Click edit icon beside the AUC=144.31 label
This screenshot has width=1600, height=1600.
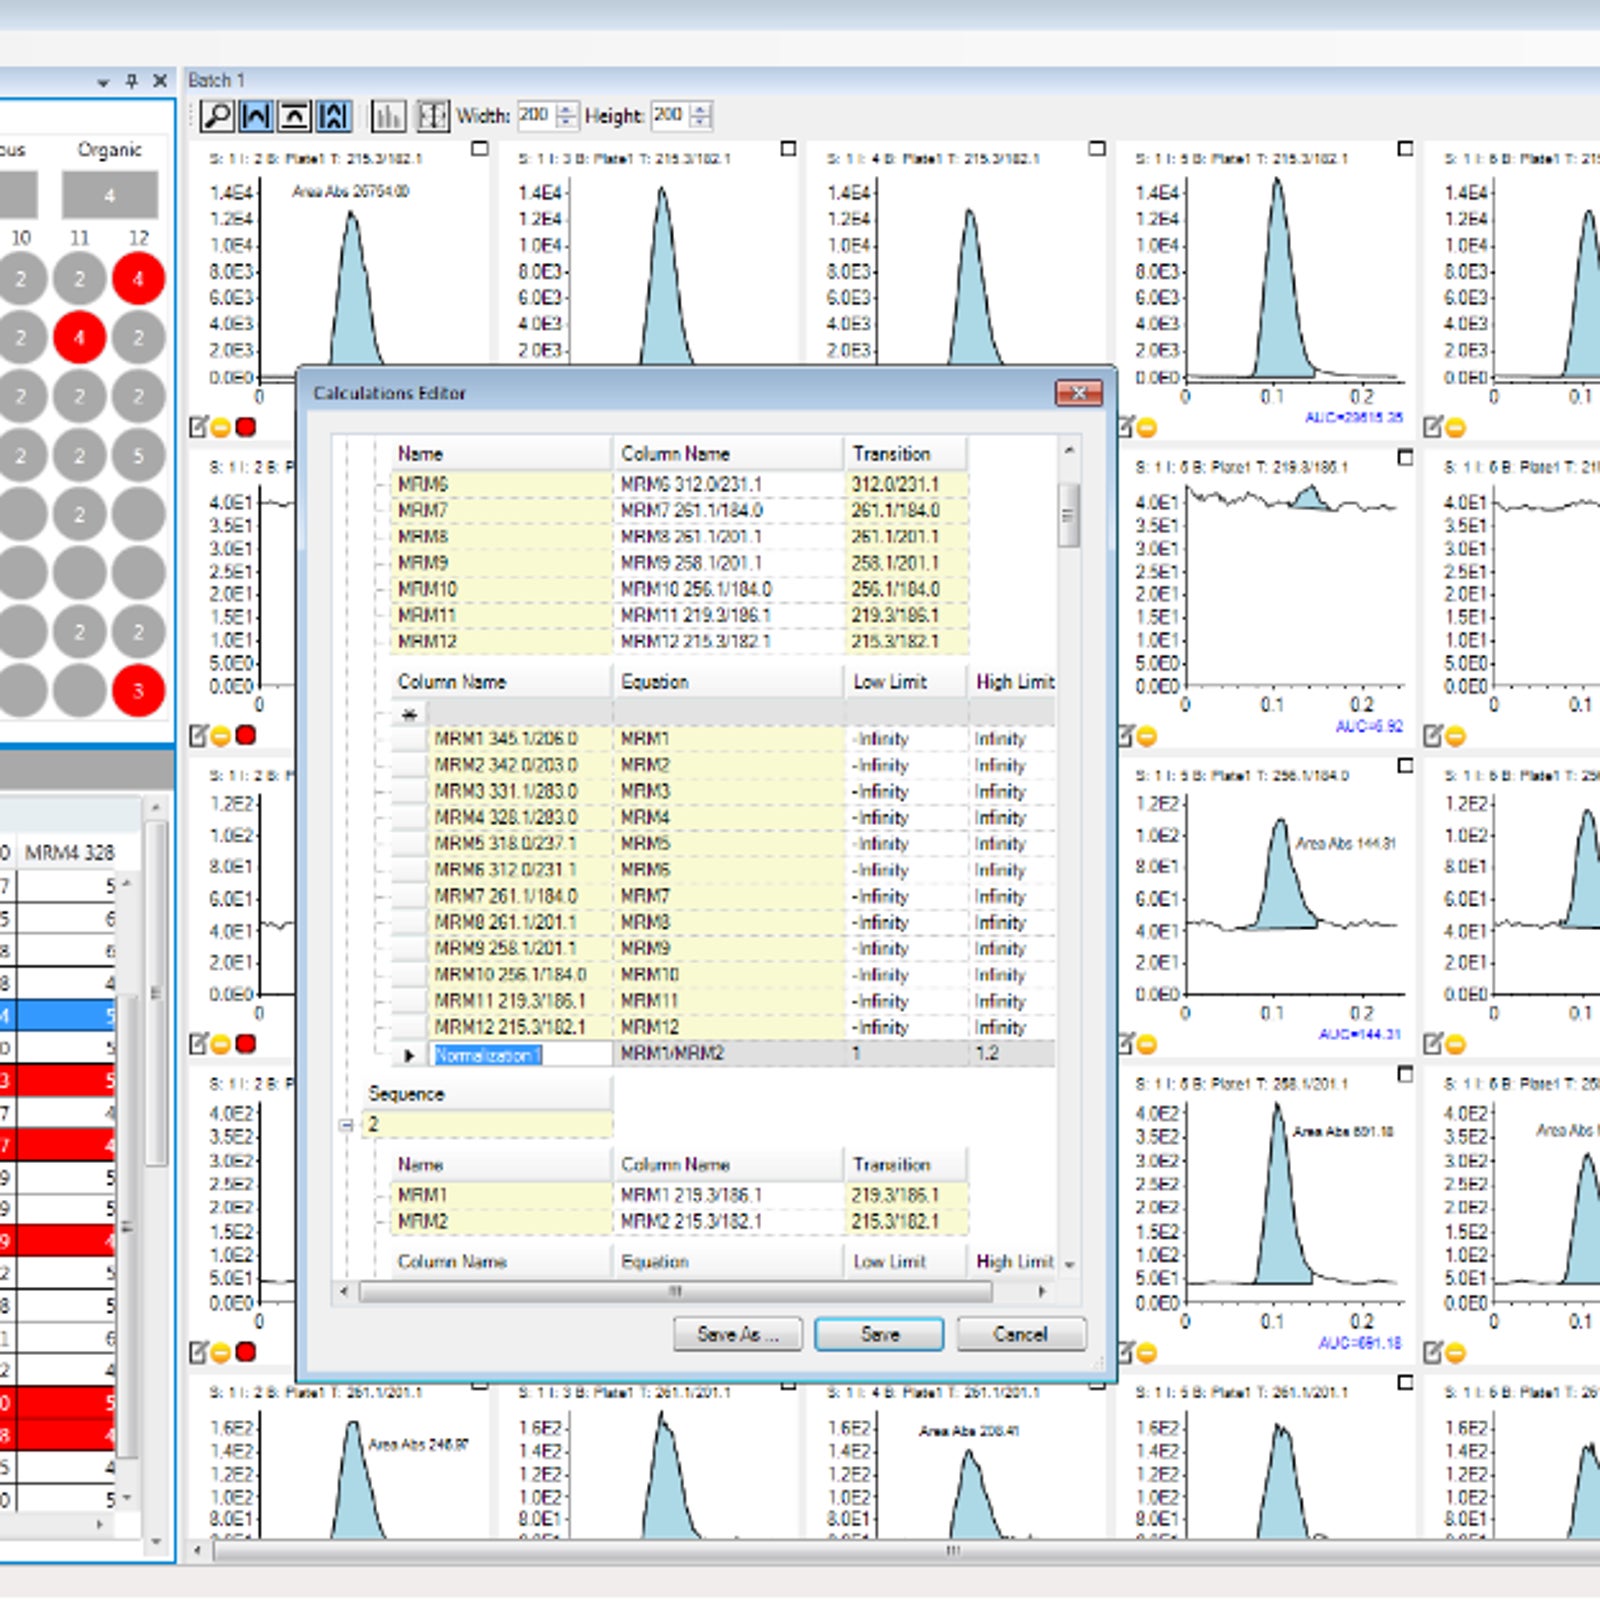point(1125,1045)
